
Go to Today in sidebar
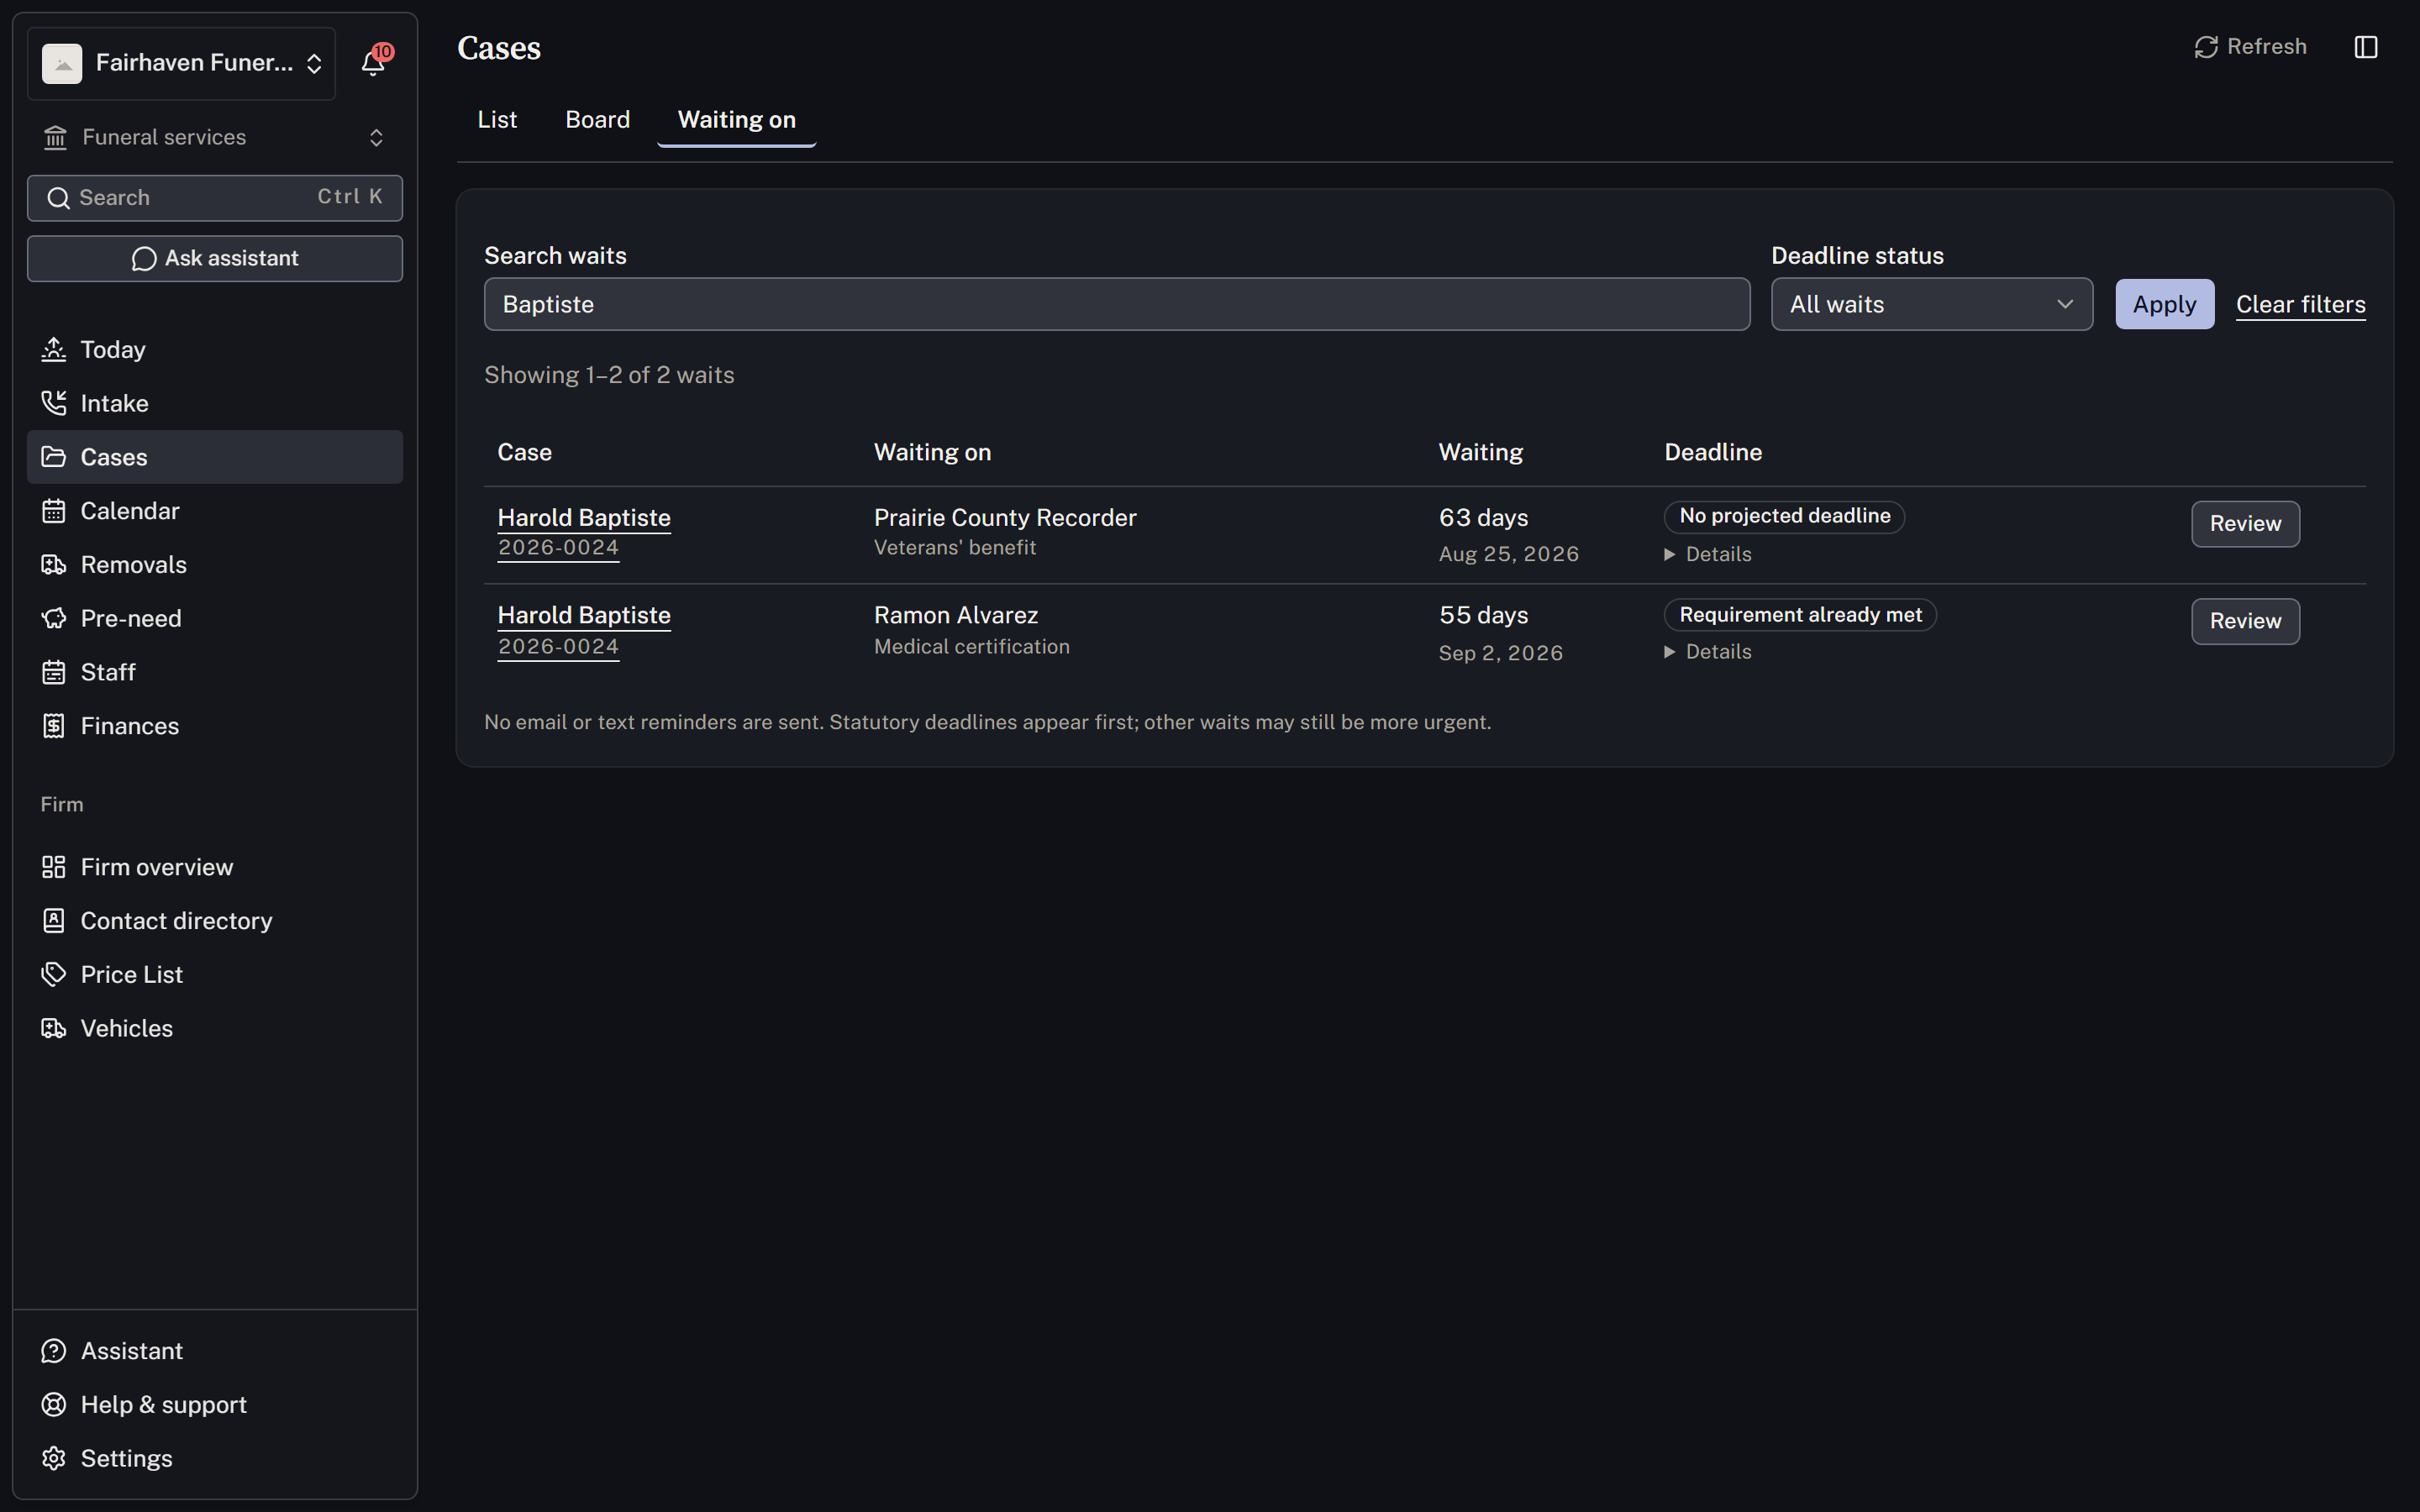click(215, 349)
